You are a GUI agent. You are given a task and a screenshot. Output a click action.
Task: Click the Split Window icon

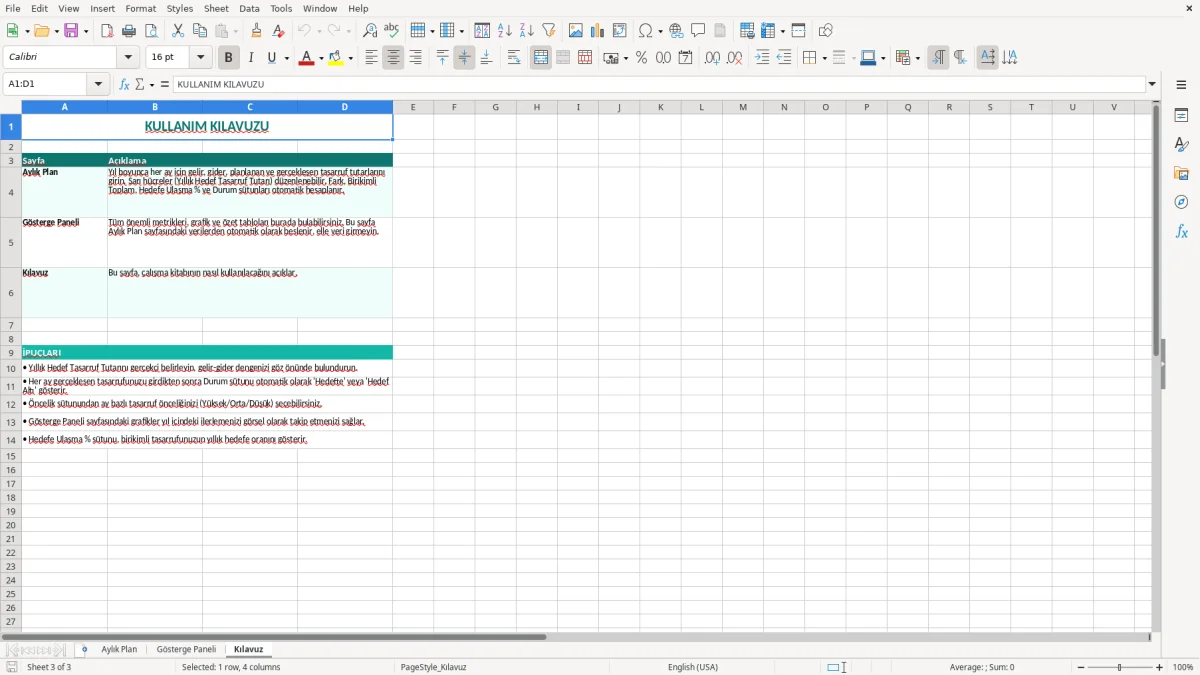click(x=799, y=31)
